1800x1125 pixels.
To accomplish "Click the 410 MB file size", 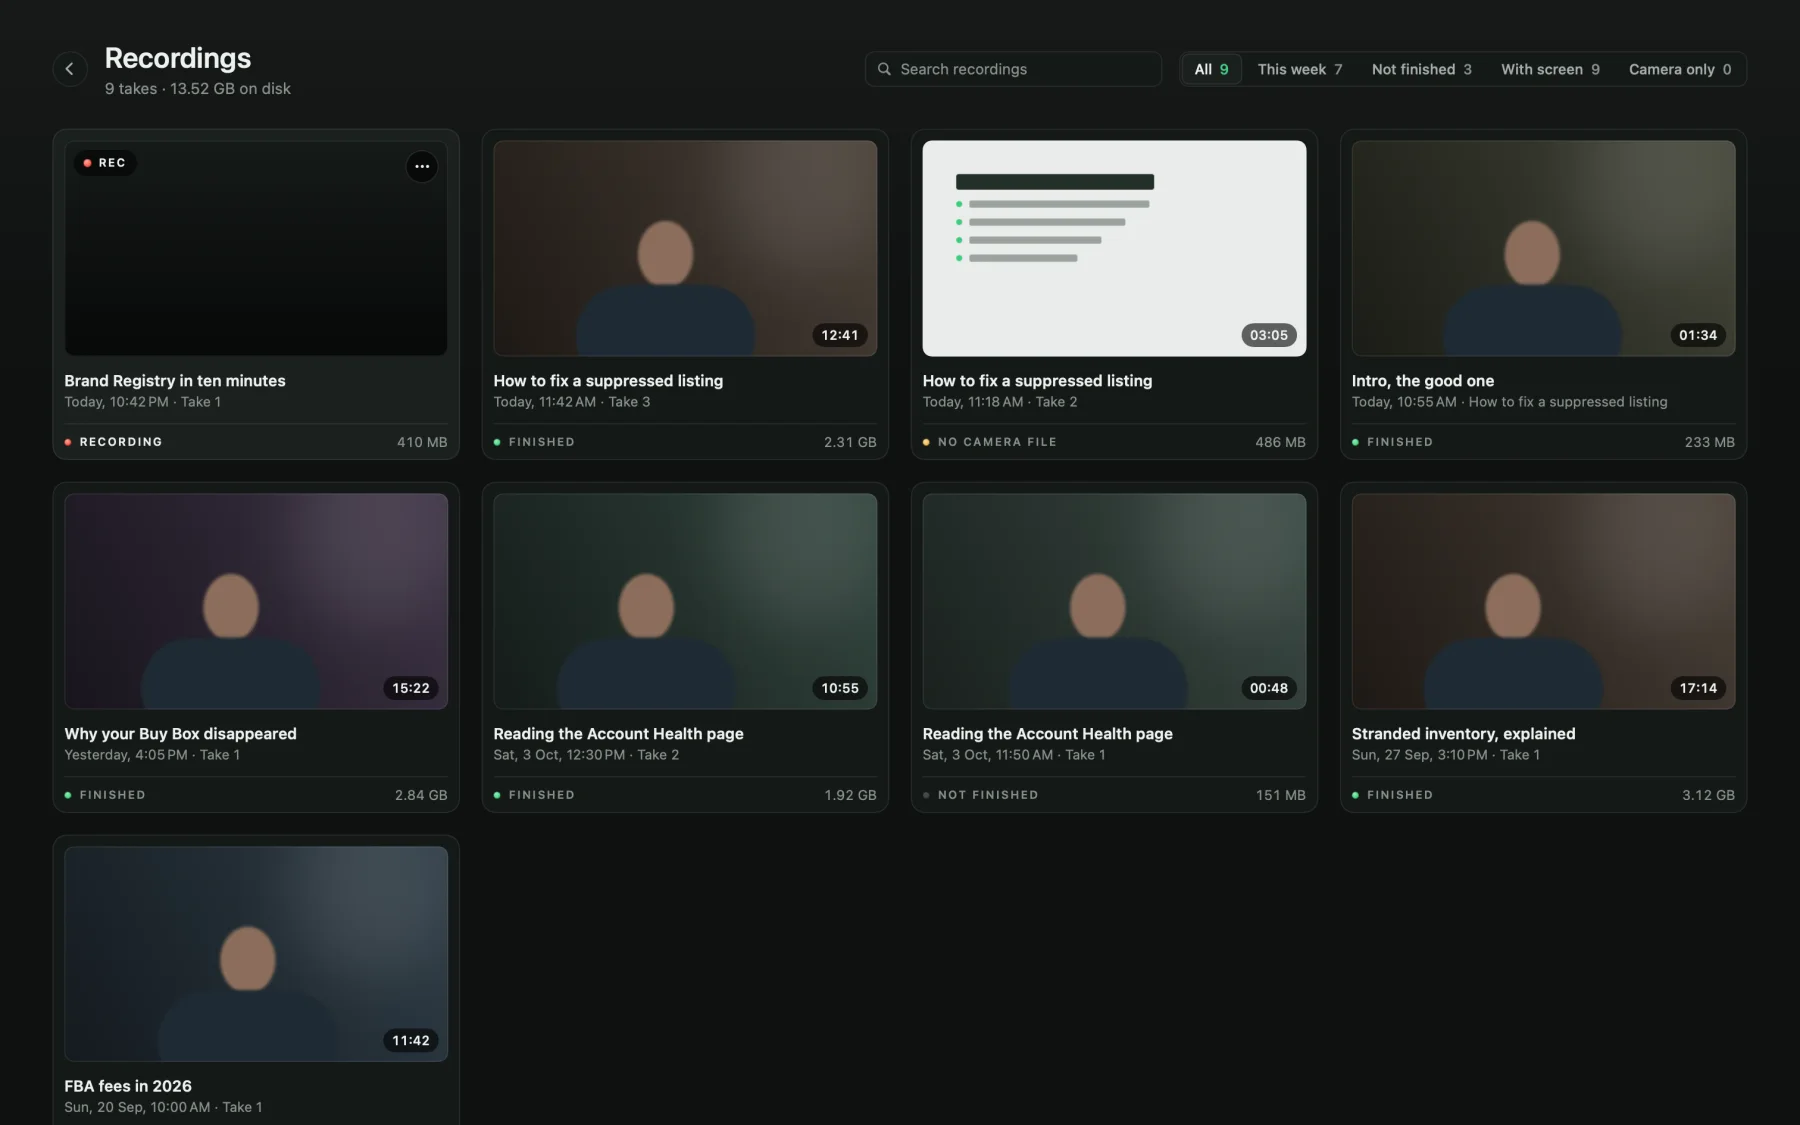I will pyautogui.click(x=422, y=442).
